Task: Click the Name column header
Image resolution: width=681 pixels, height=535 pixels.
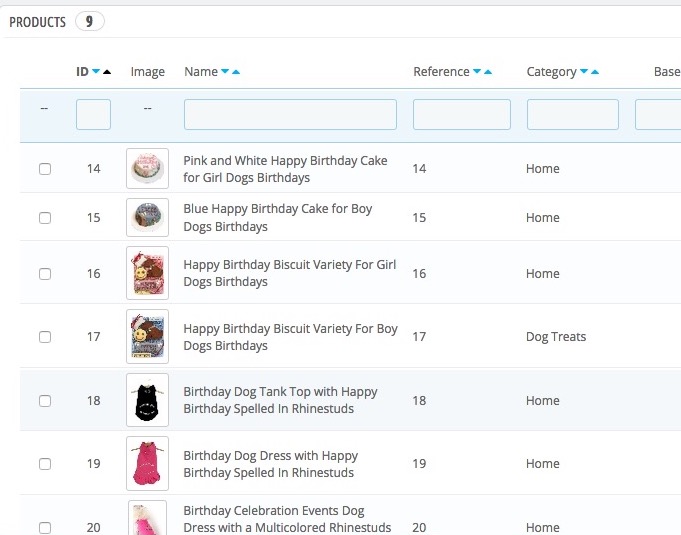Action: pos(201,72)
